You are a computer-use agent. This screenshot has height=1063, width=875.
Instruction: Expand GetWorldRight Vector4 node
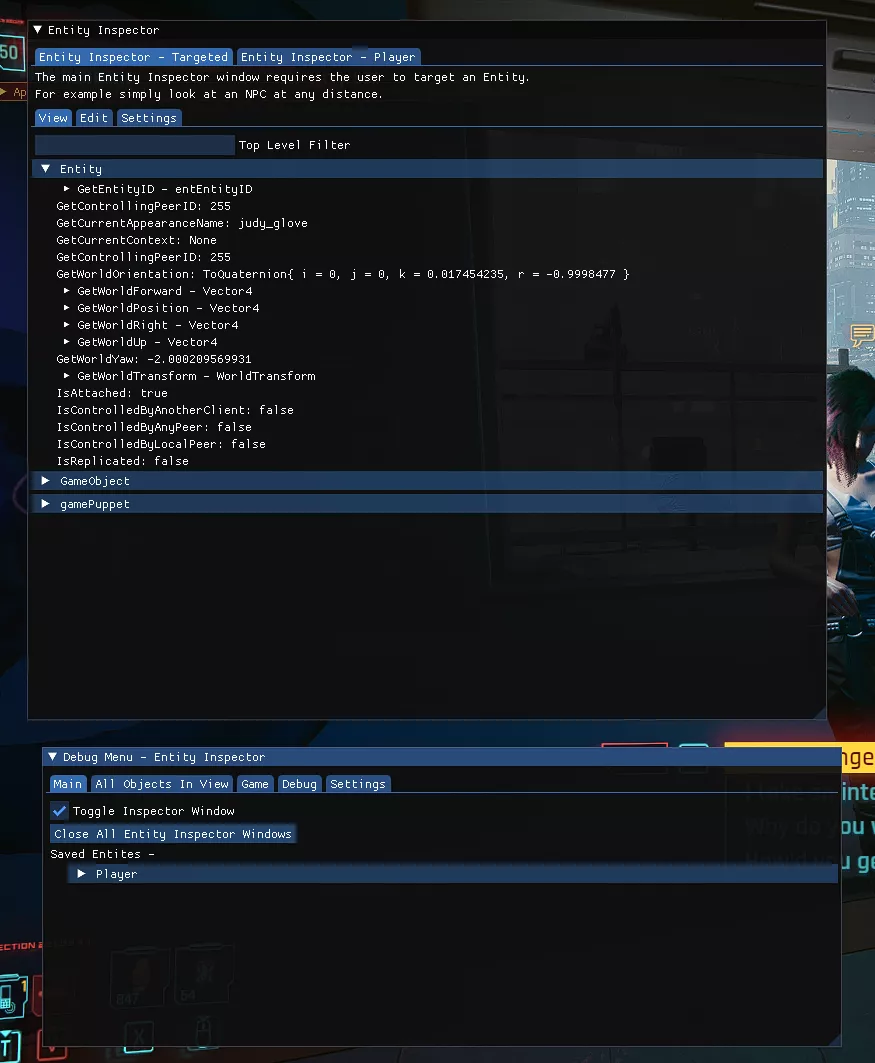[x=67, y=325]
